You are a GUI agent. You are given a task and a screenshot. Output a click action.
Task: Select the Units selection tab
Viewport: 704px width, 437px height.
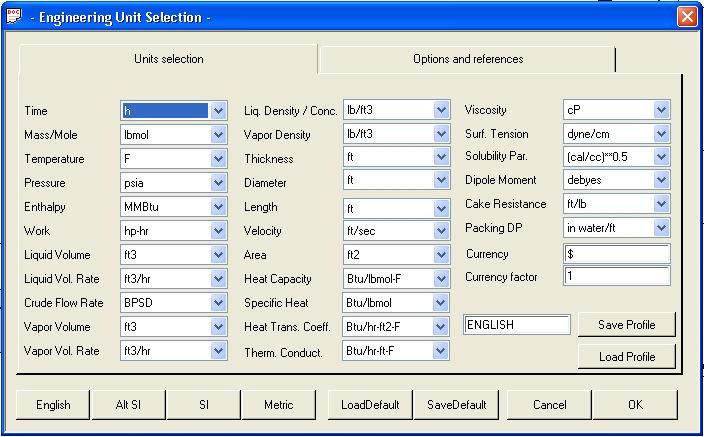click(168, 59)
